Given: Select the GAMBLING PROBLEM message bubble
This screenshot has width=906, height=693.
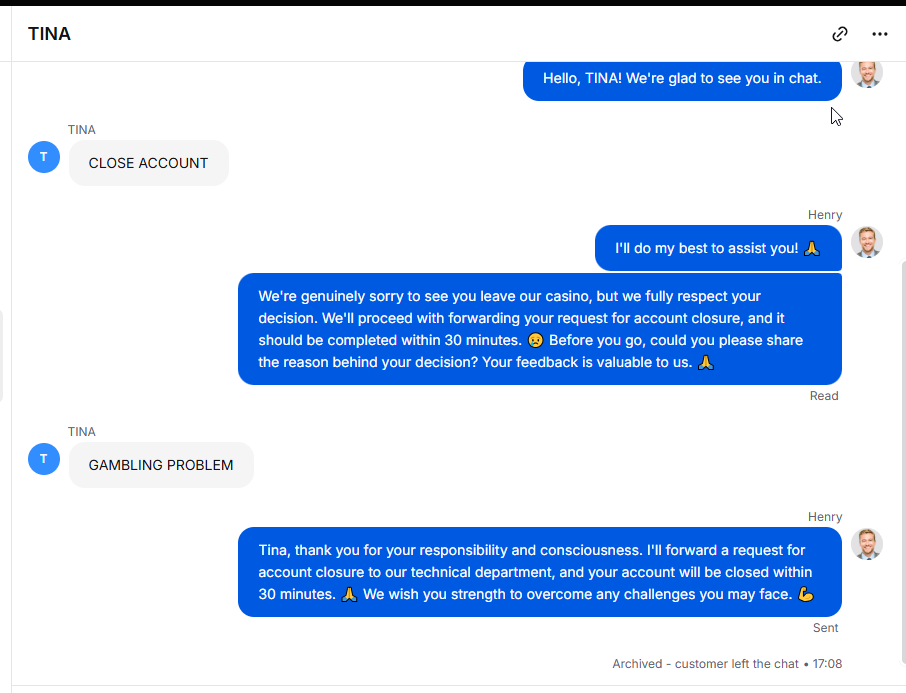Looking at the screenshot, I should click(x=161, y=465).
